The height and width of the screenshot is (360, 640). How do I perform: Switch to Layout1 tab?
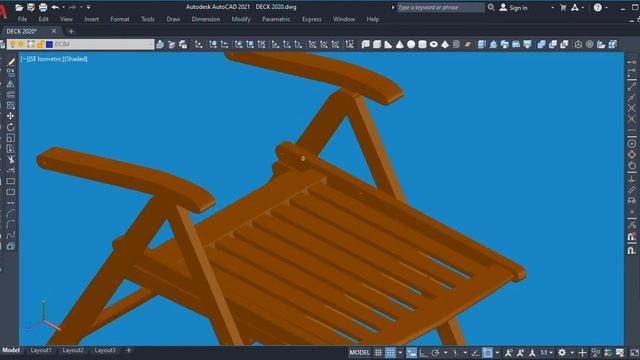[41, 350]
